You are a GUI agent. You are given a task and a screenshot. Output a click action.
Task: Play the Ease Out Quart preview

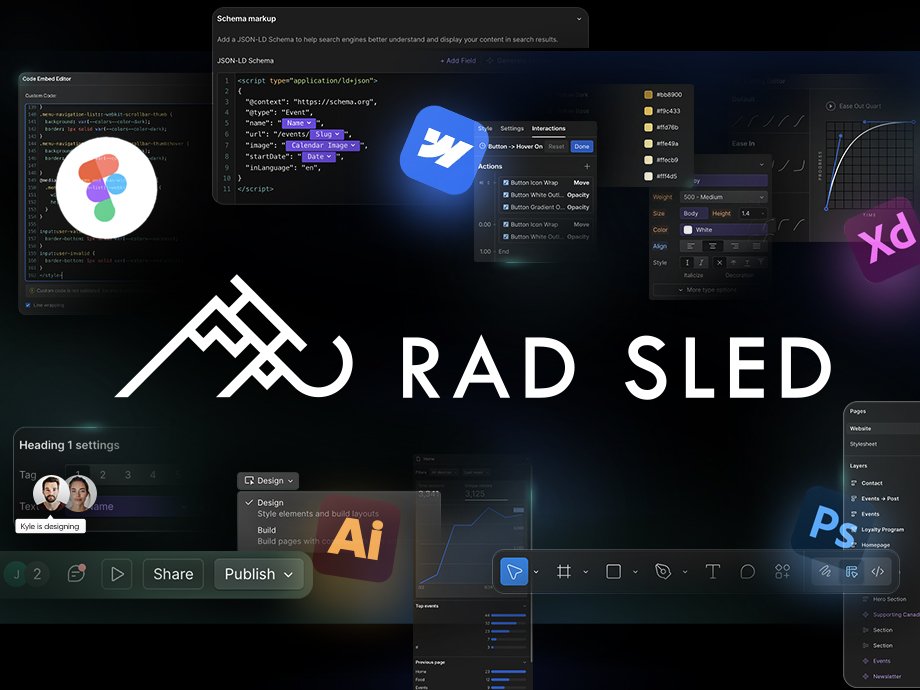831,106
